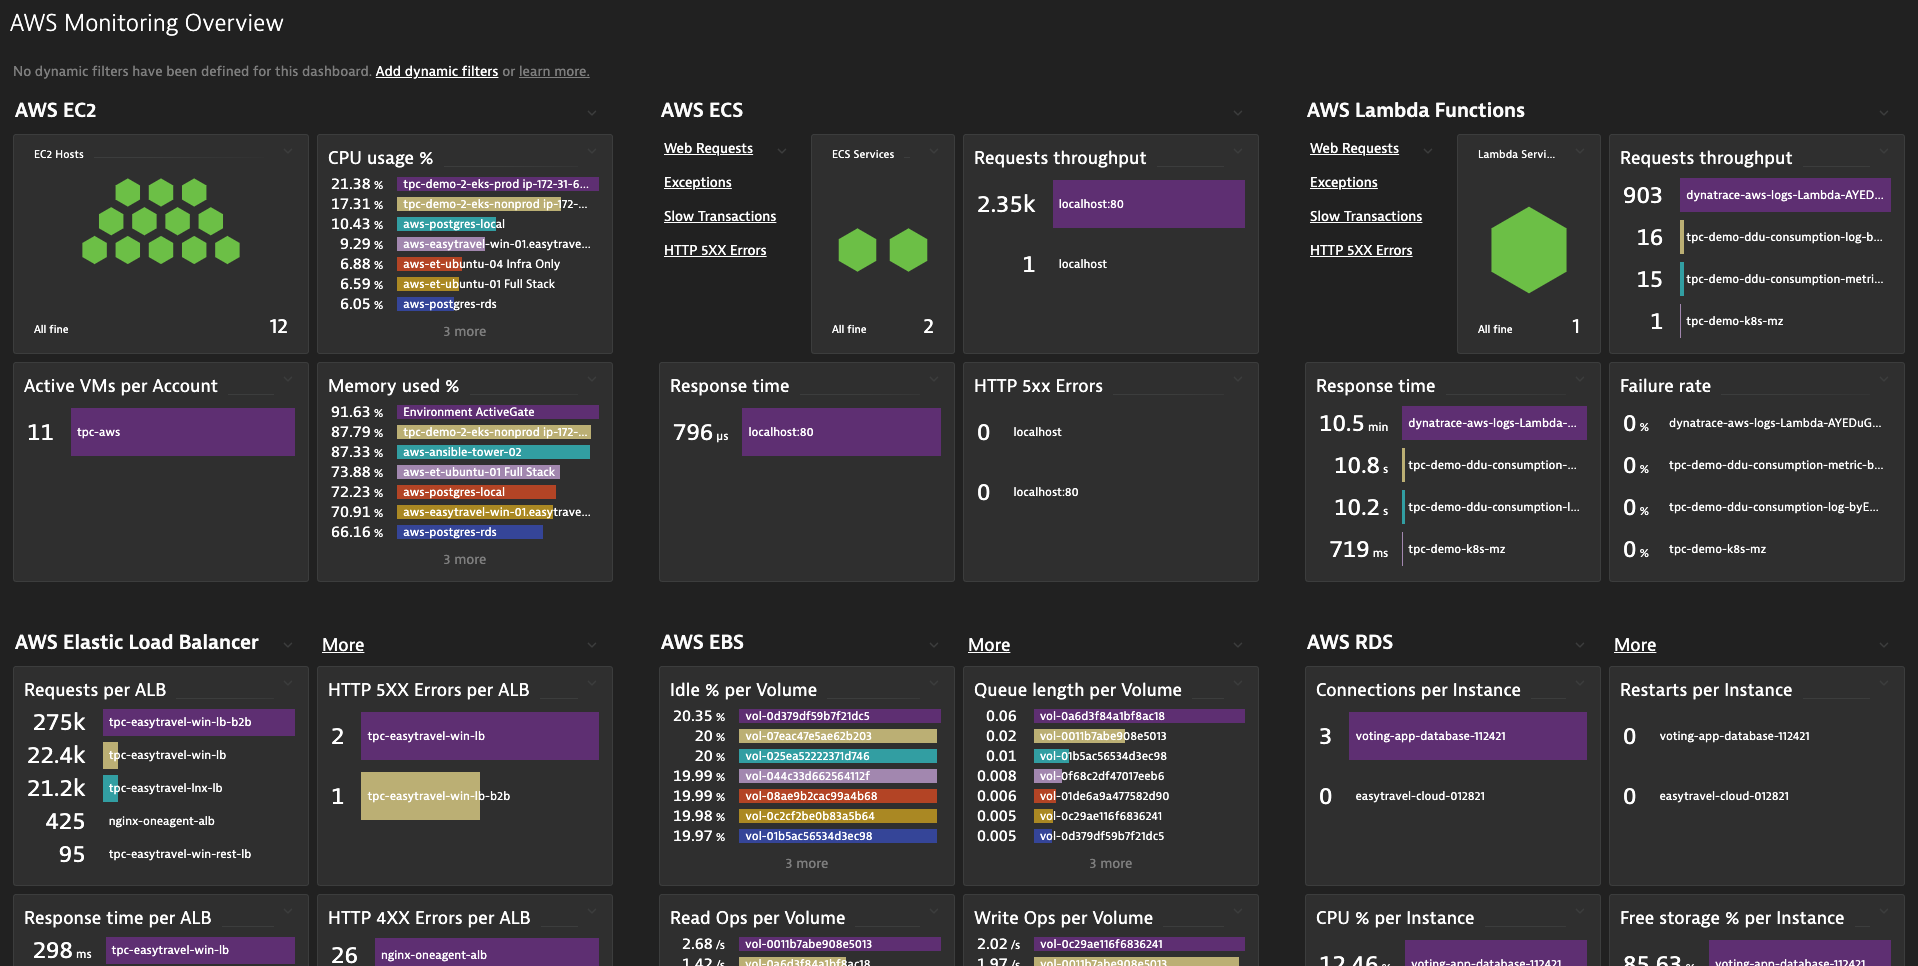
Task: Open Web Requests link under AWS Lambda Functions
Action: pyautogui.click(x=1354, y=148)
